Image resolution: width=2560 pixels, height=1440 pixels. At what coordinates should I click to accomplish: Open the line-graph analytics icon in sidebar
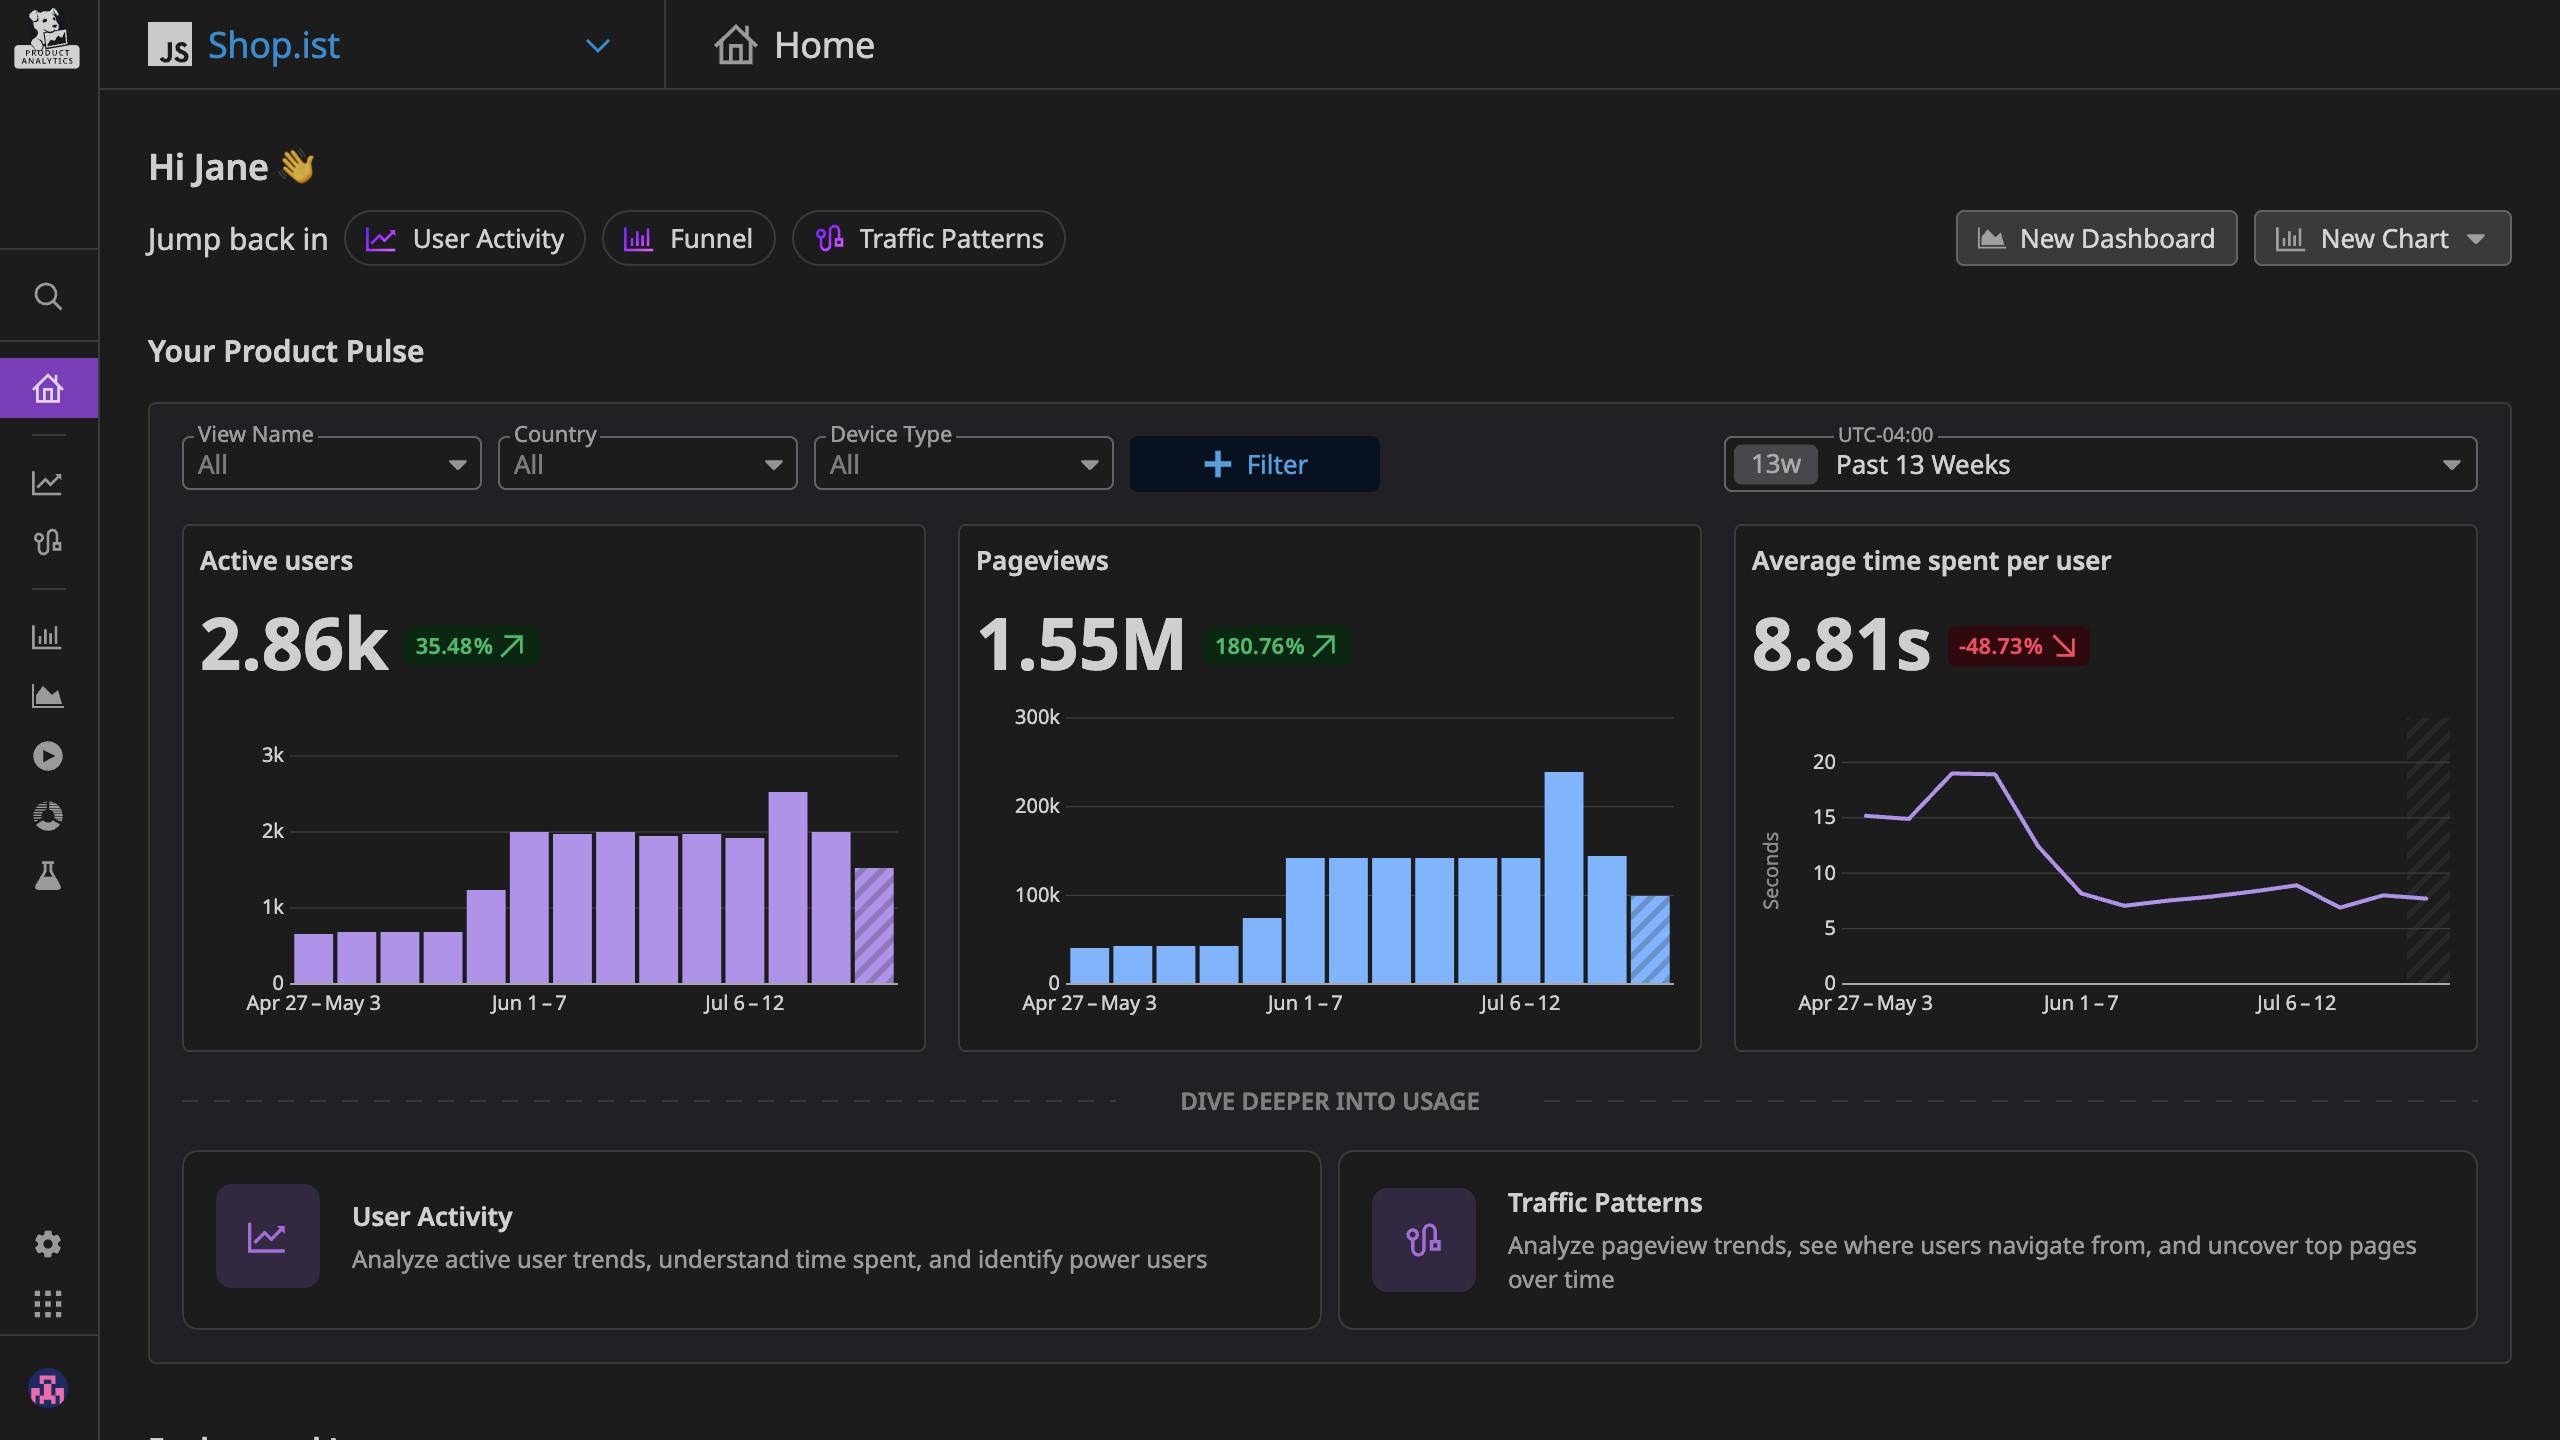coord(47,483)
